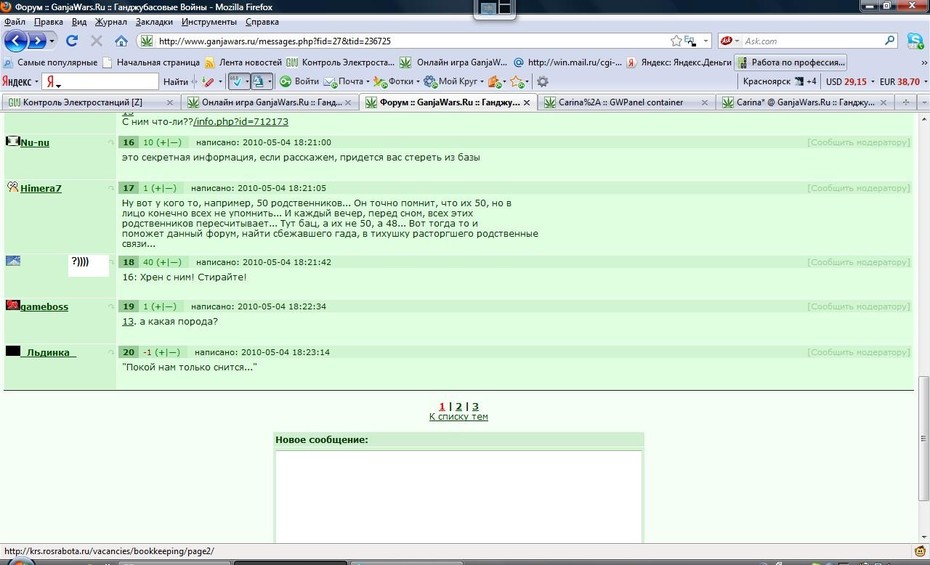
Task: Open the Работа по профессия bookmark
Action: (x=791, y=62)
